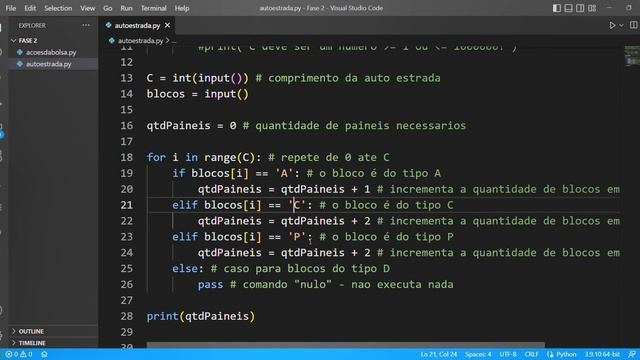Toggle the bottom panel layout icon
Screen dimensions: 640x360
(x=568, y=8)
